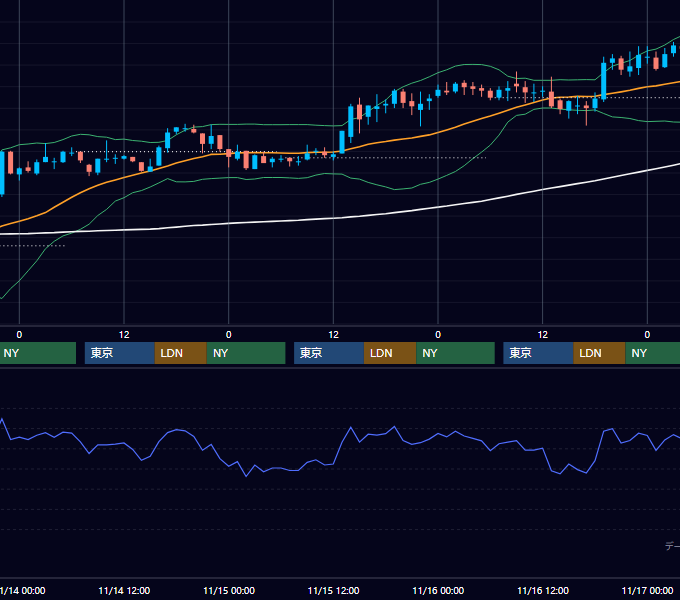The height and width of the screenshot is (600, 680).
Task: Click the date label 11/16 12:00
Action: [543, 590]
